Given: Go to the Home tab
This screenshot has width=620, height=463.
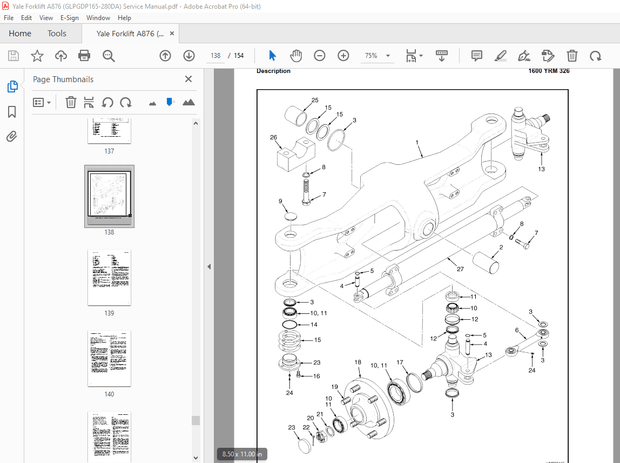Looking at the screenshot, I should click(x=20, y=33).
